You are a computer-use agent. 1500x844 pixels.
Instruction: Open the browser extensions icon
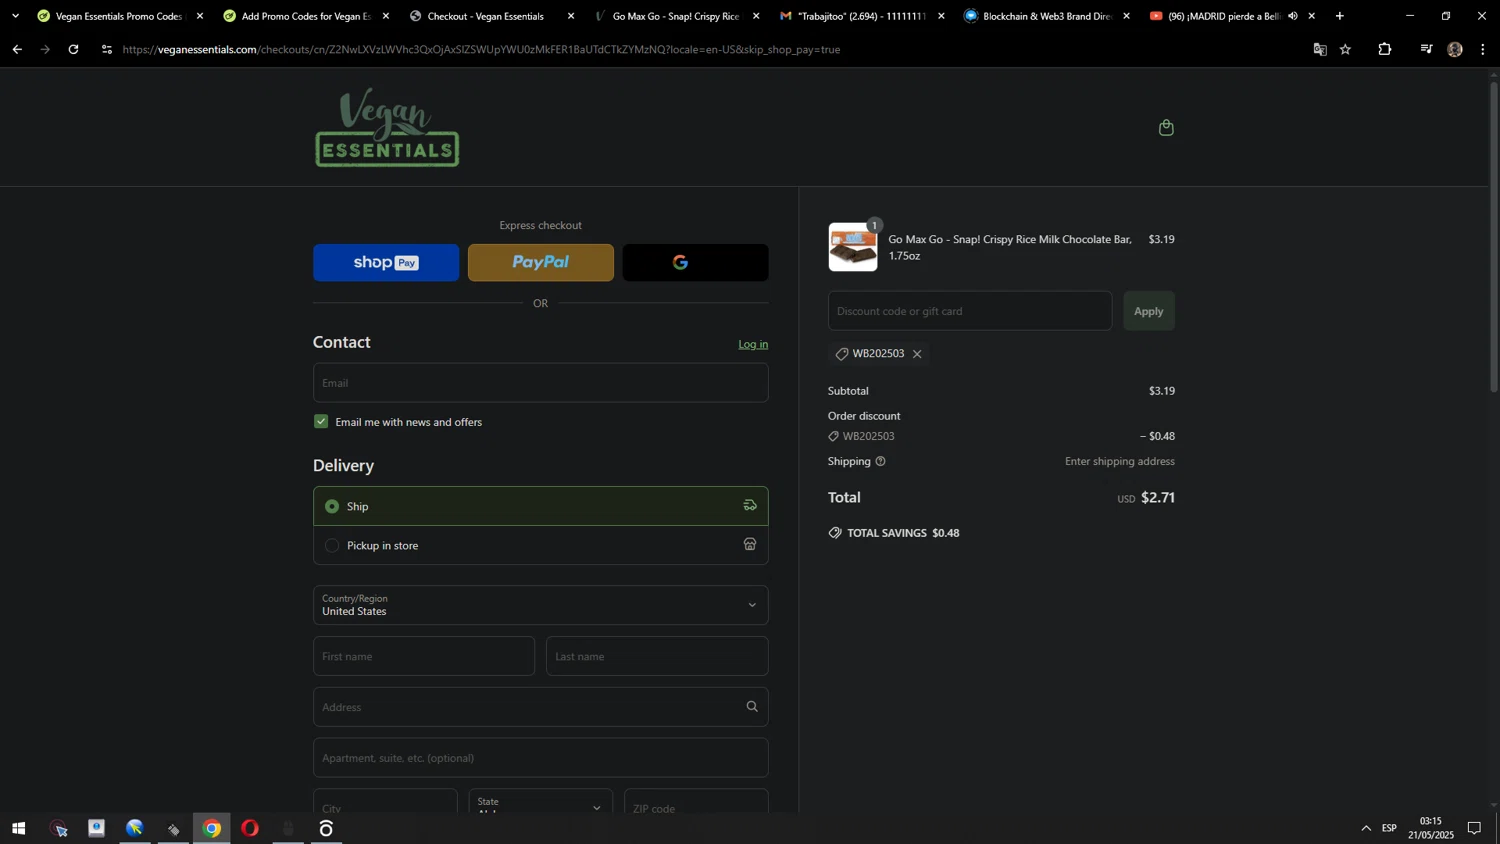[x=1385, y=49]
